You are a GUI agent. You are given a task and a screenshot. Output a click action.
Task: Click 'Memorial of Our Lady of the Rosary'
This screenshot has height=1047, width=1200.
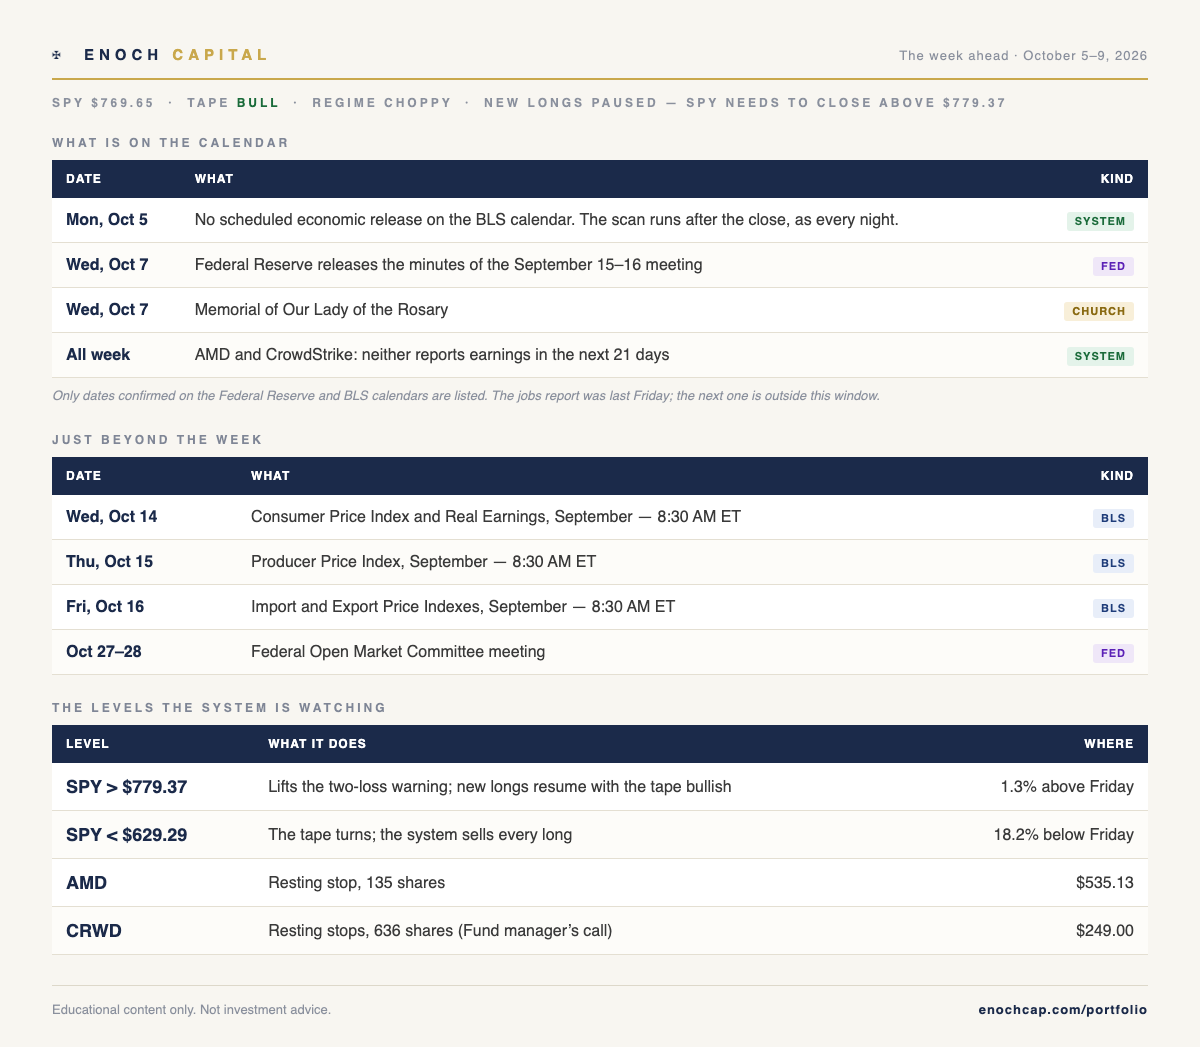(321, 310)
